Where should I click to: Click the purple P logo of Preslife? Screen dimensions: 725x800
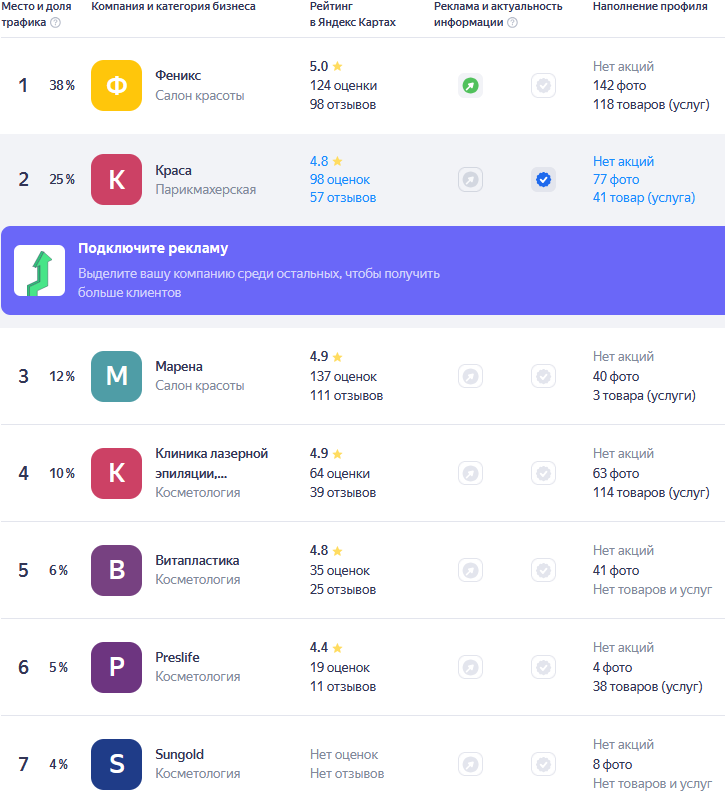coord(116,667)
